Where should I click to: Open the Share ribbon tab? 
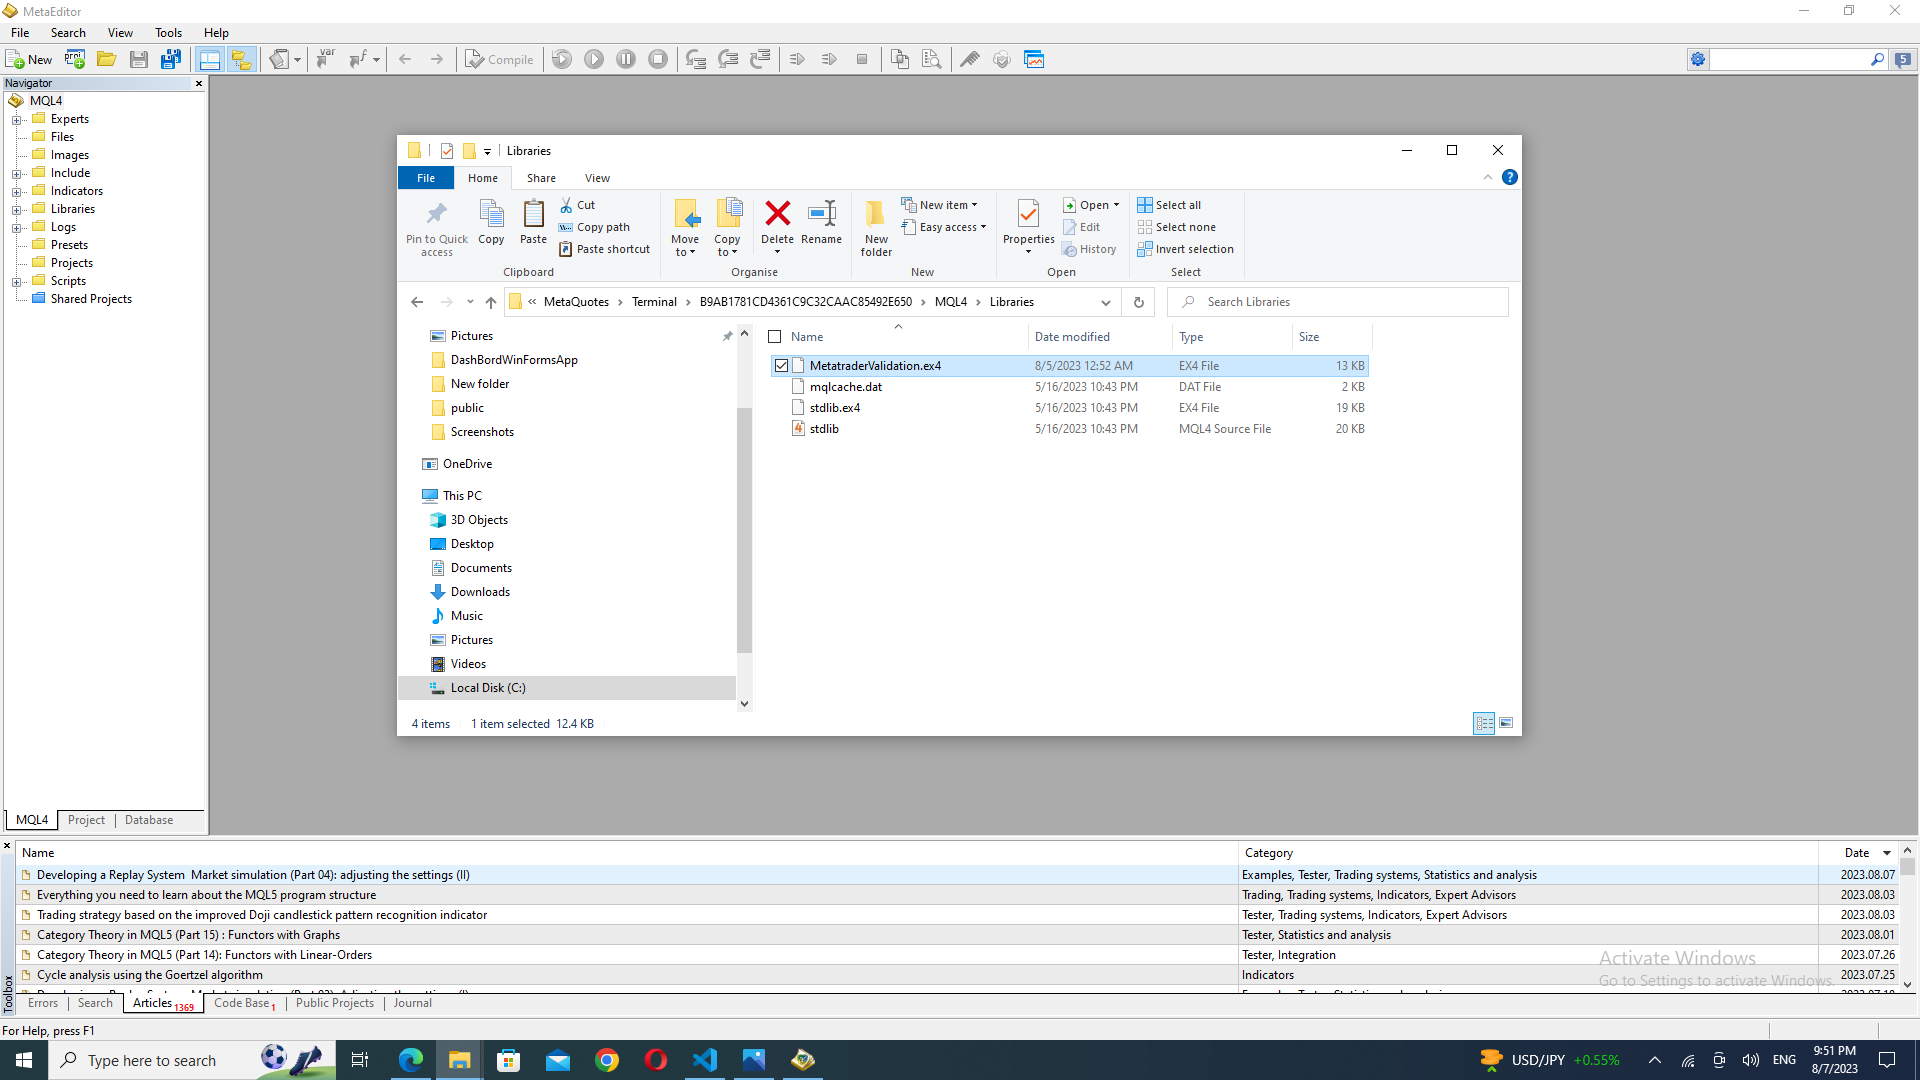pos(541,178)
